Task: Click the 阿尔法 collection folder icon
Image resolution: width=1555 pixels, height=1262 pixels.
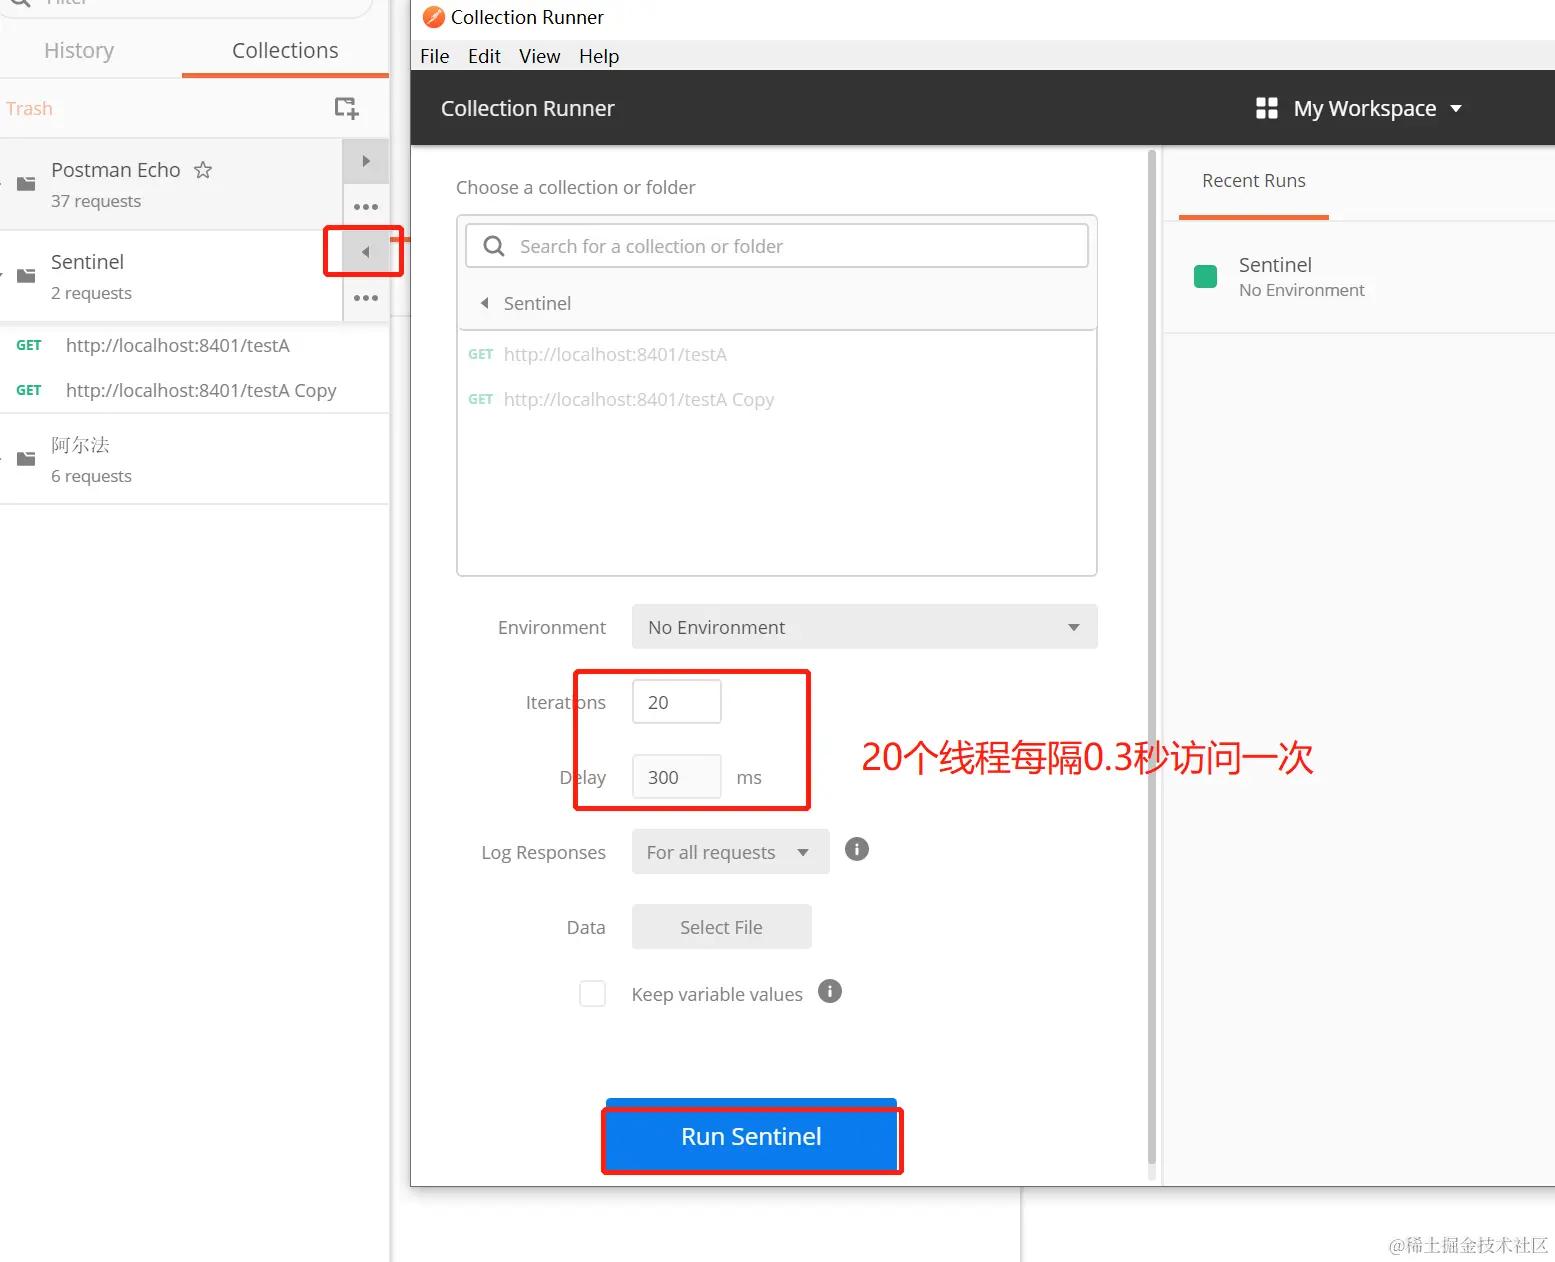Action: 26,459
